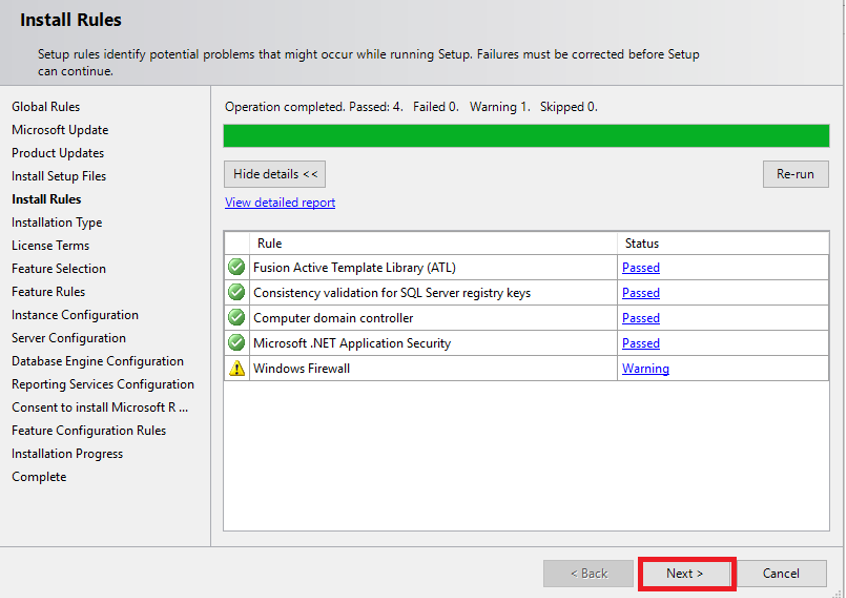Click the Status column header
The image size is (846, 598).
(642, 243)
